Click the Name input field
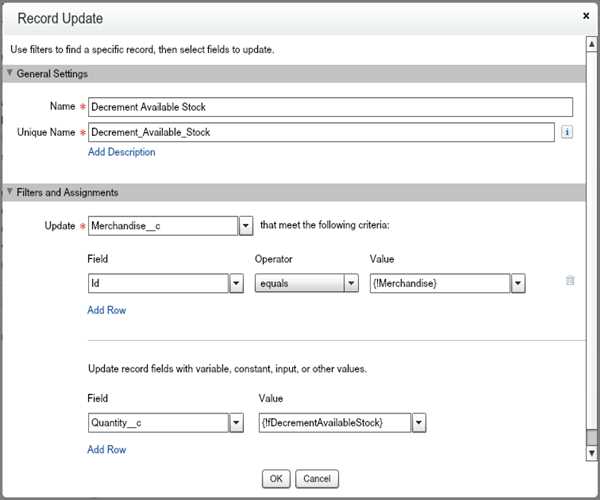 pyautogui.click(x=330, y=106)
